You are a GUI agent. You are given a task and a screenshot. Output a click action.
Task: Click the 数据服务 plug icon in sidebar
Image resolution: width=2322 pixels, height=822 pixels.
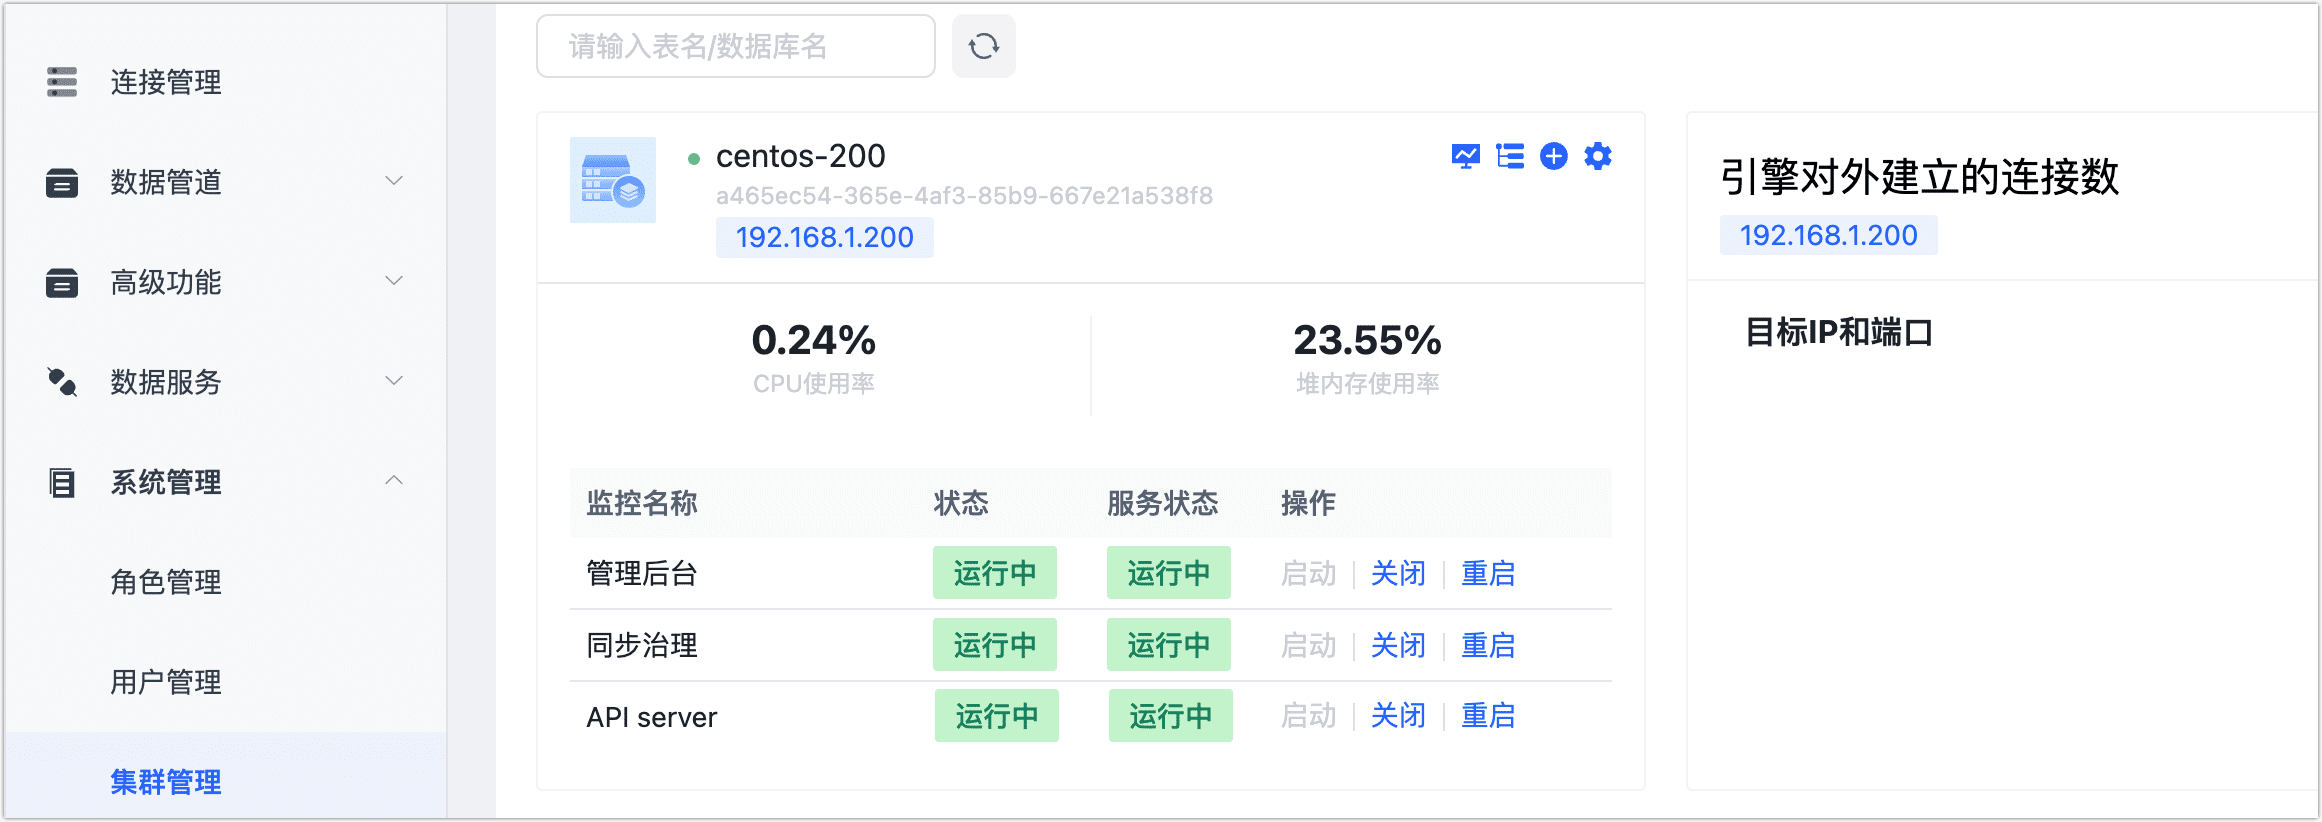(x=62, y=382)
